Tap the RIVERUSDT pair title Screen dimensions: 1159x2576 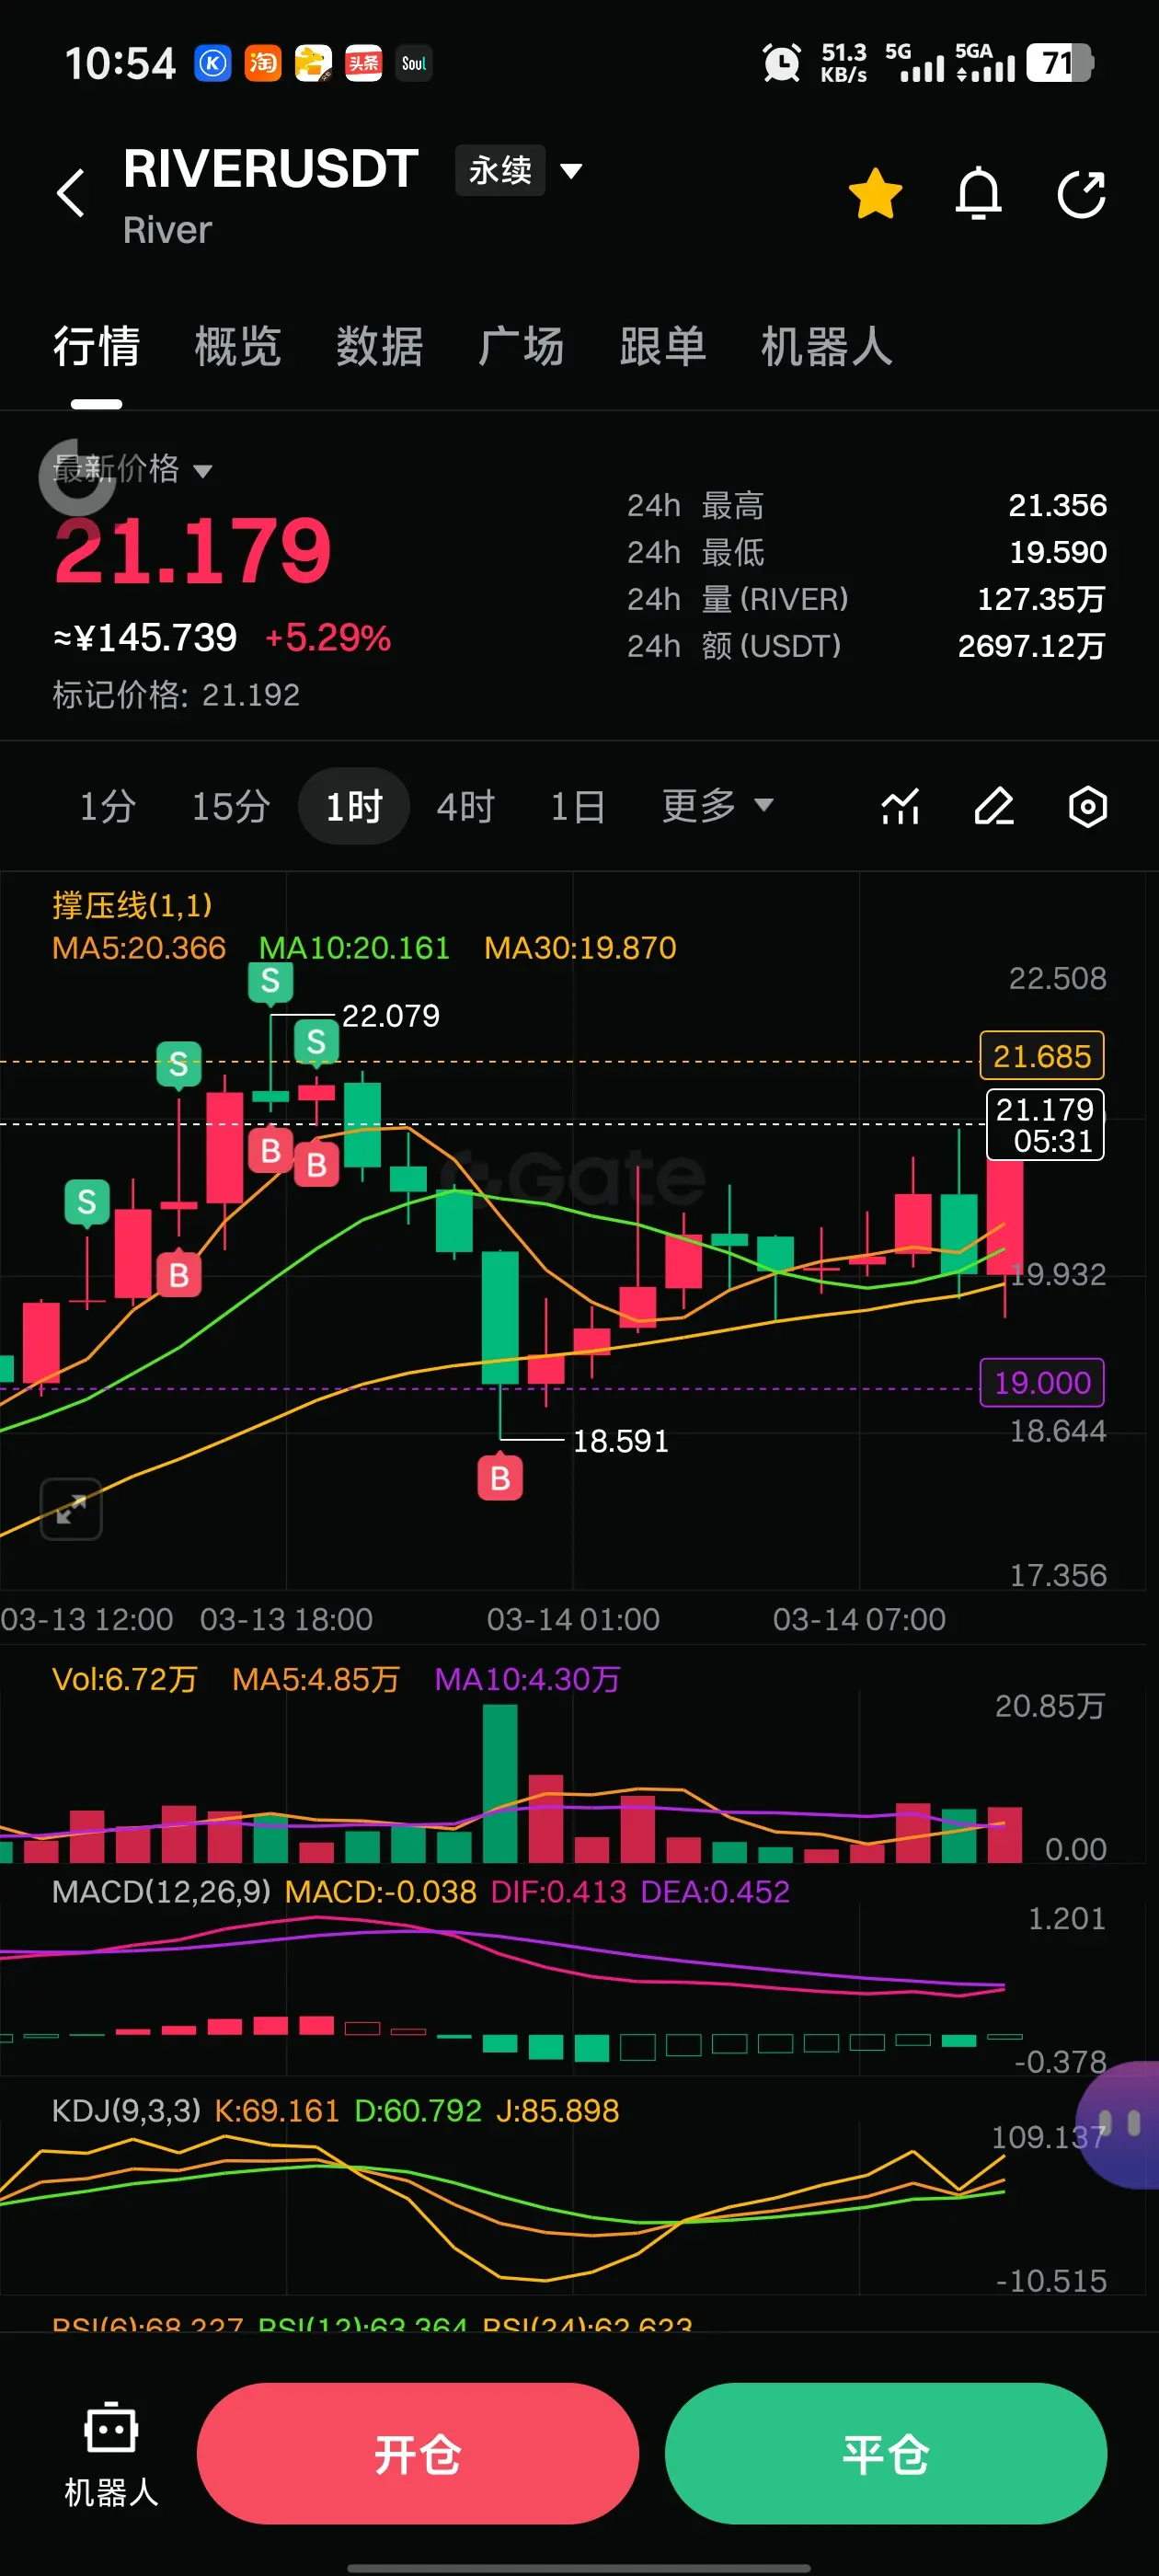pos(271,168)
